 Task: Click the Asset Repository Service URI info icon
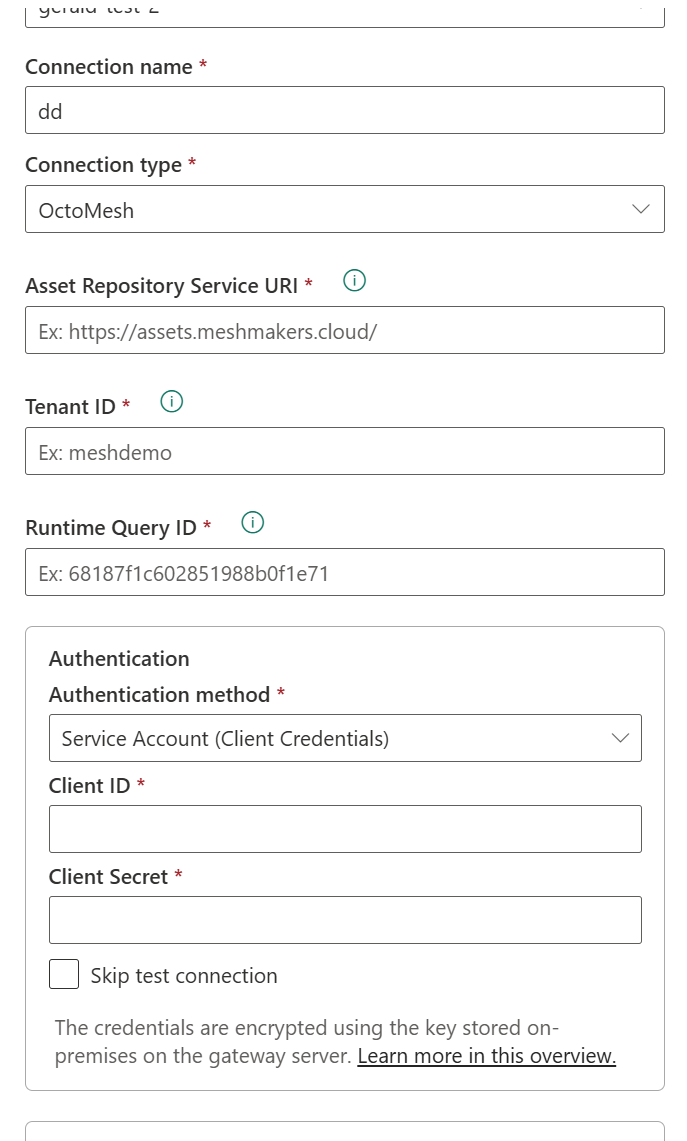pos(354,281)
